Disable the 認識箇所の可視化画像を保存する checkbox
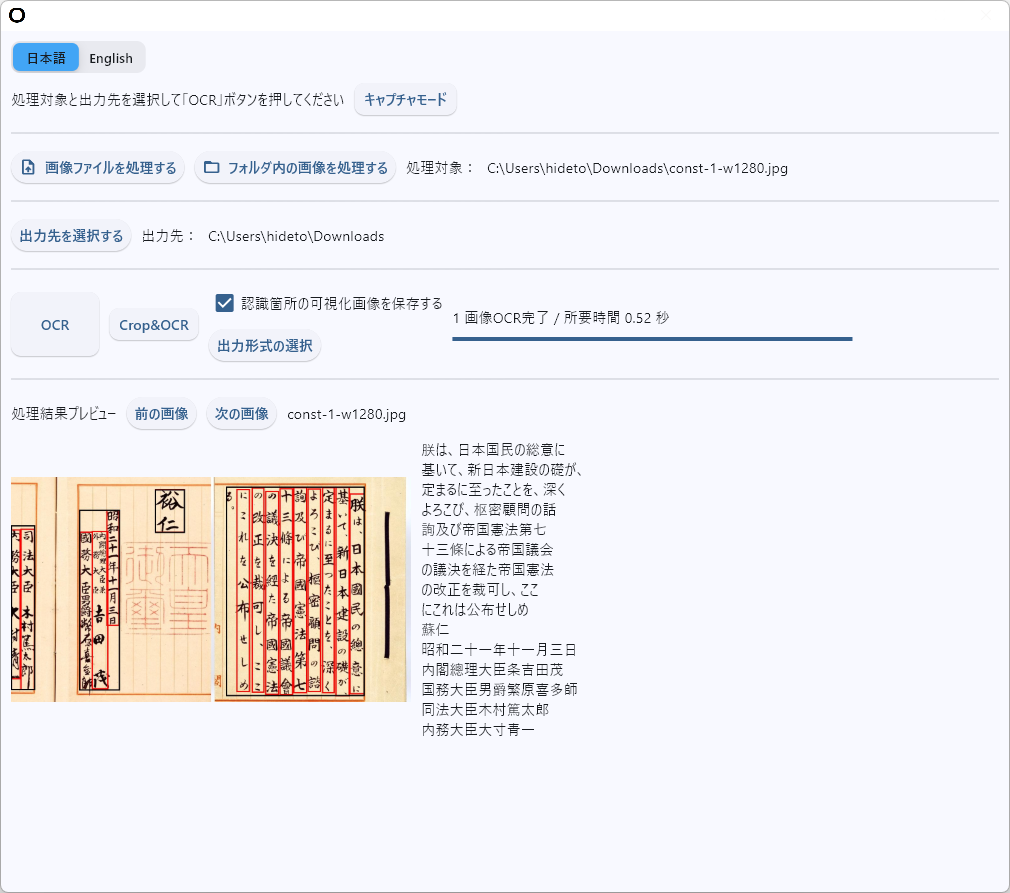This screenshot has height=893, width=1010. point(222,300)
